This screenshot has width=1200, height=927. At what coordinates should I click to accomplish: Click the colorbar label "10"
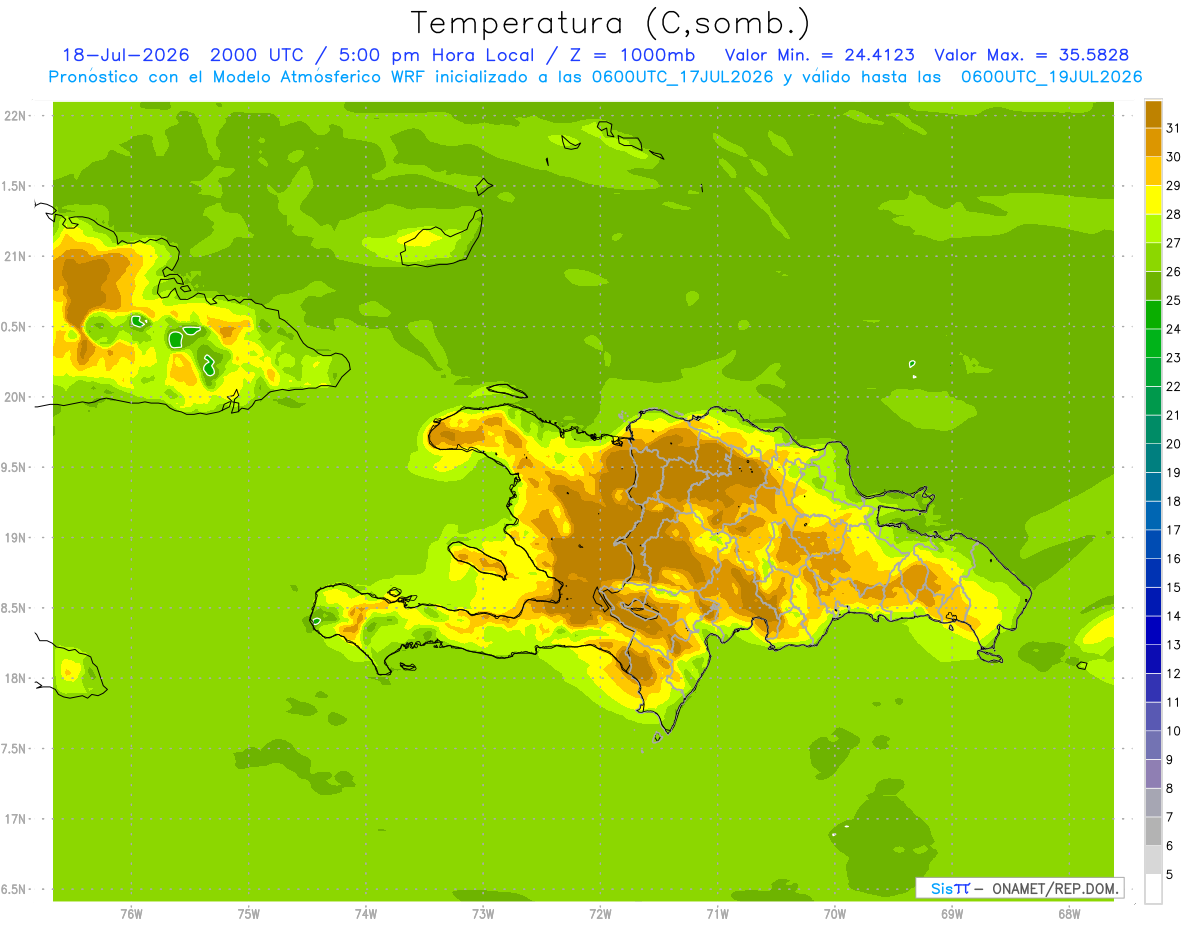tap(1173, 731)
